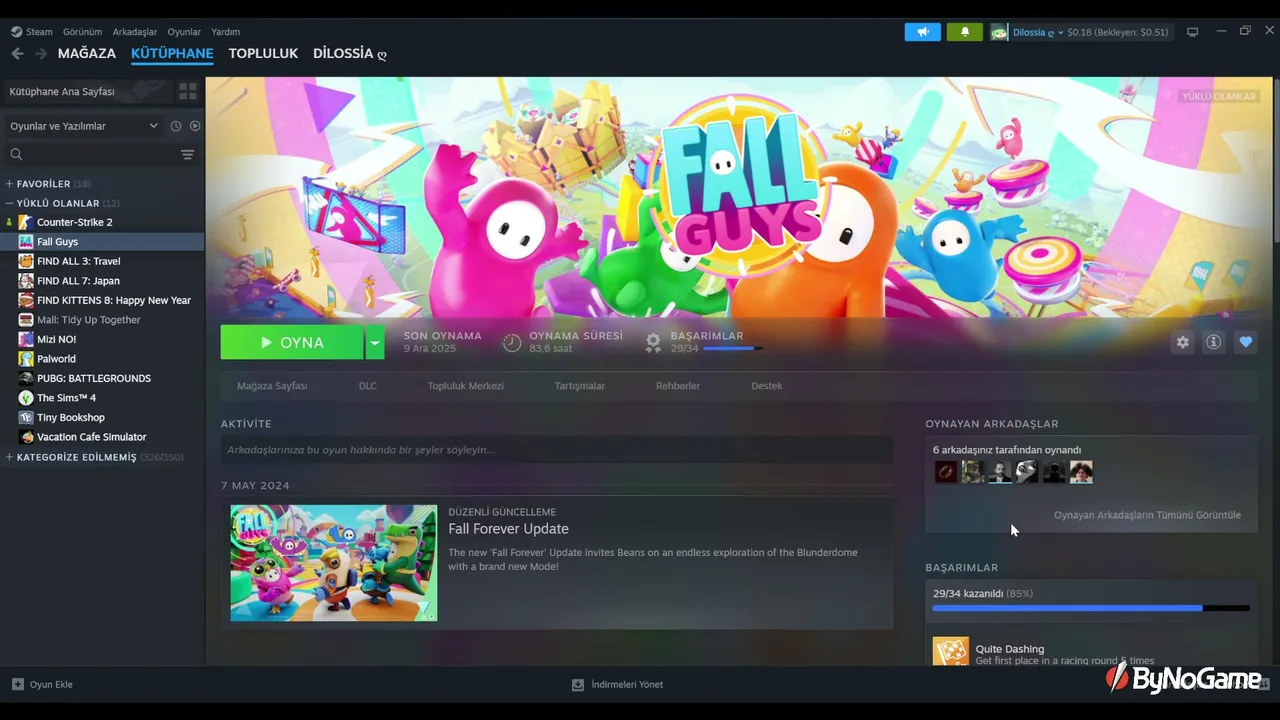Open the Destek link

click(x=767, y=386)
